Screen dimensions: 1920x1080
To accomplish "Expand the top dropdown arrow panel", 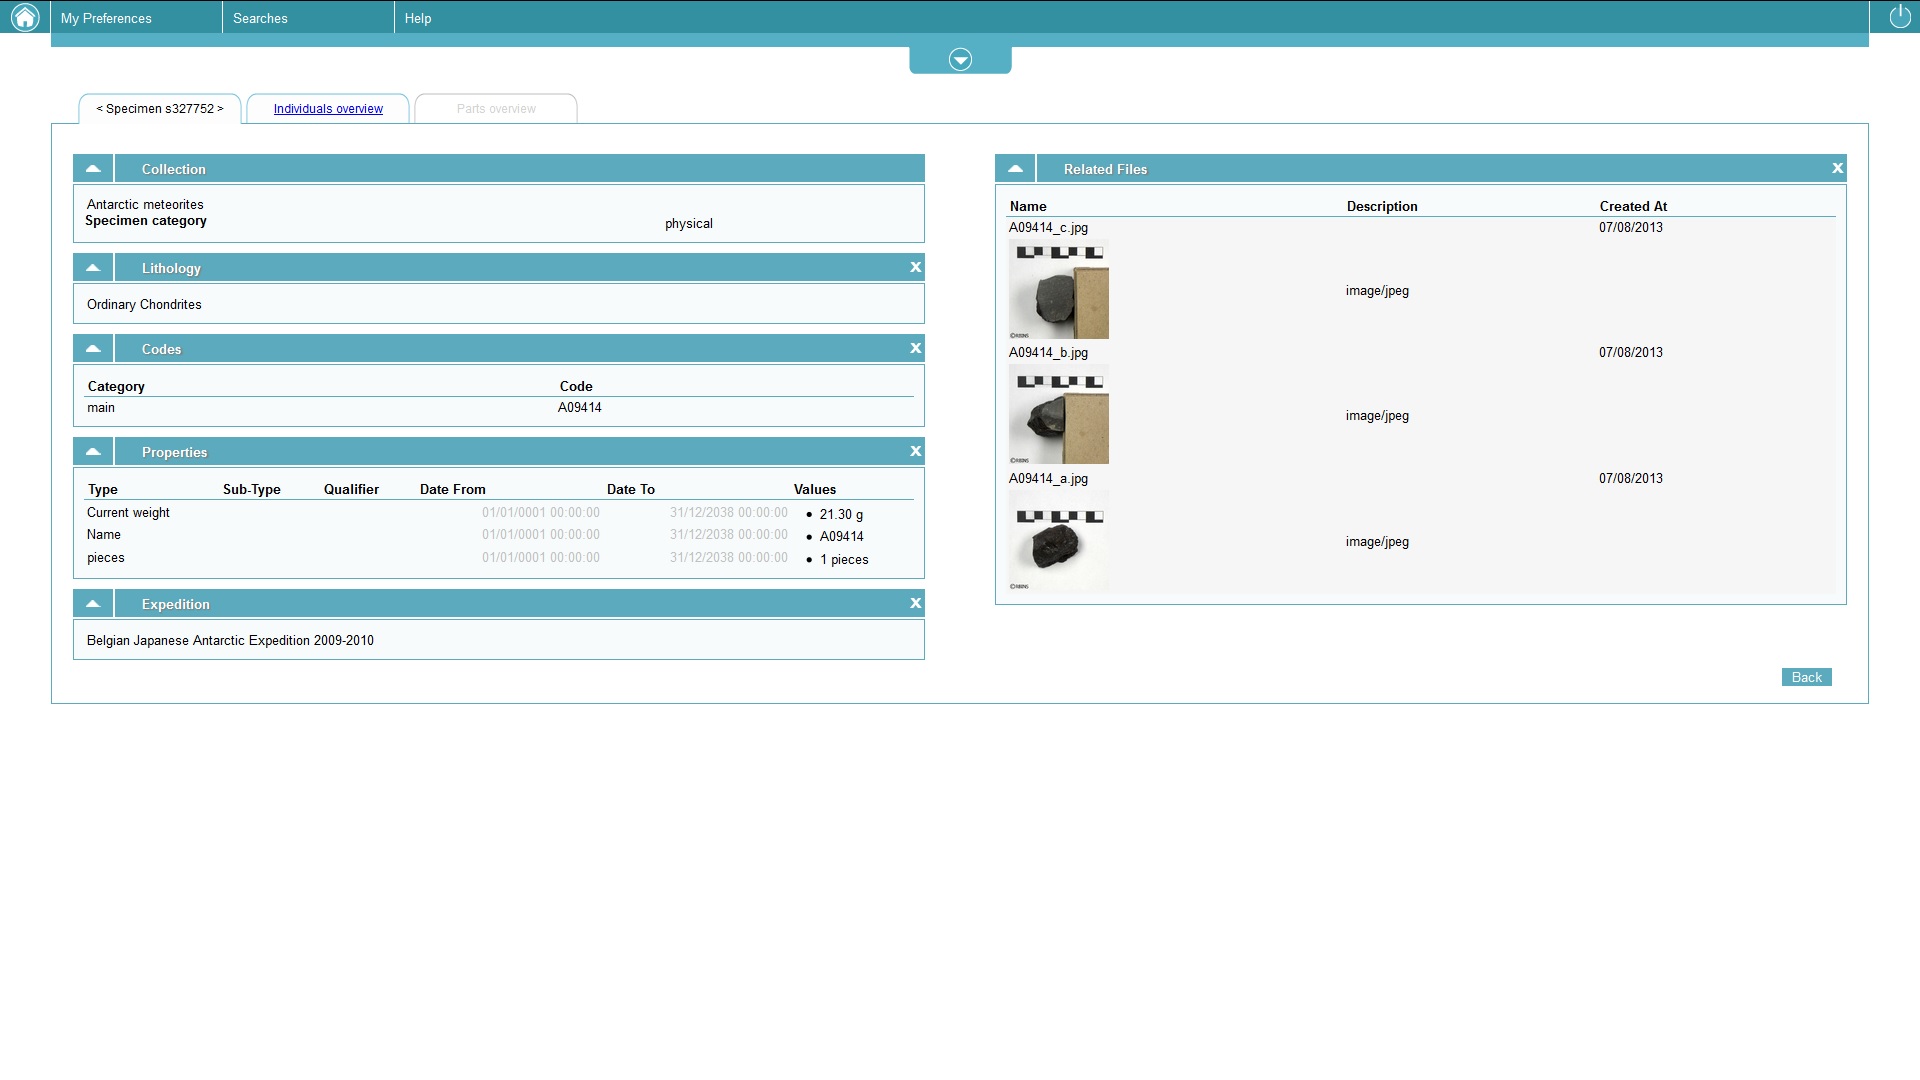I will tap(960, 60).
